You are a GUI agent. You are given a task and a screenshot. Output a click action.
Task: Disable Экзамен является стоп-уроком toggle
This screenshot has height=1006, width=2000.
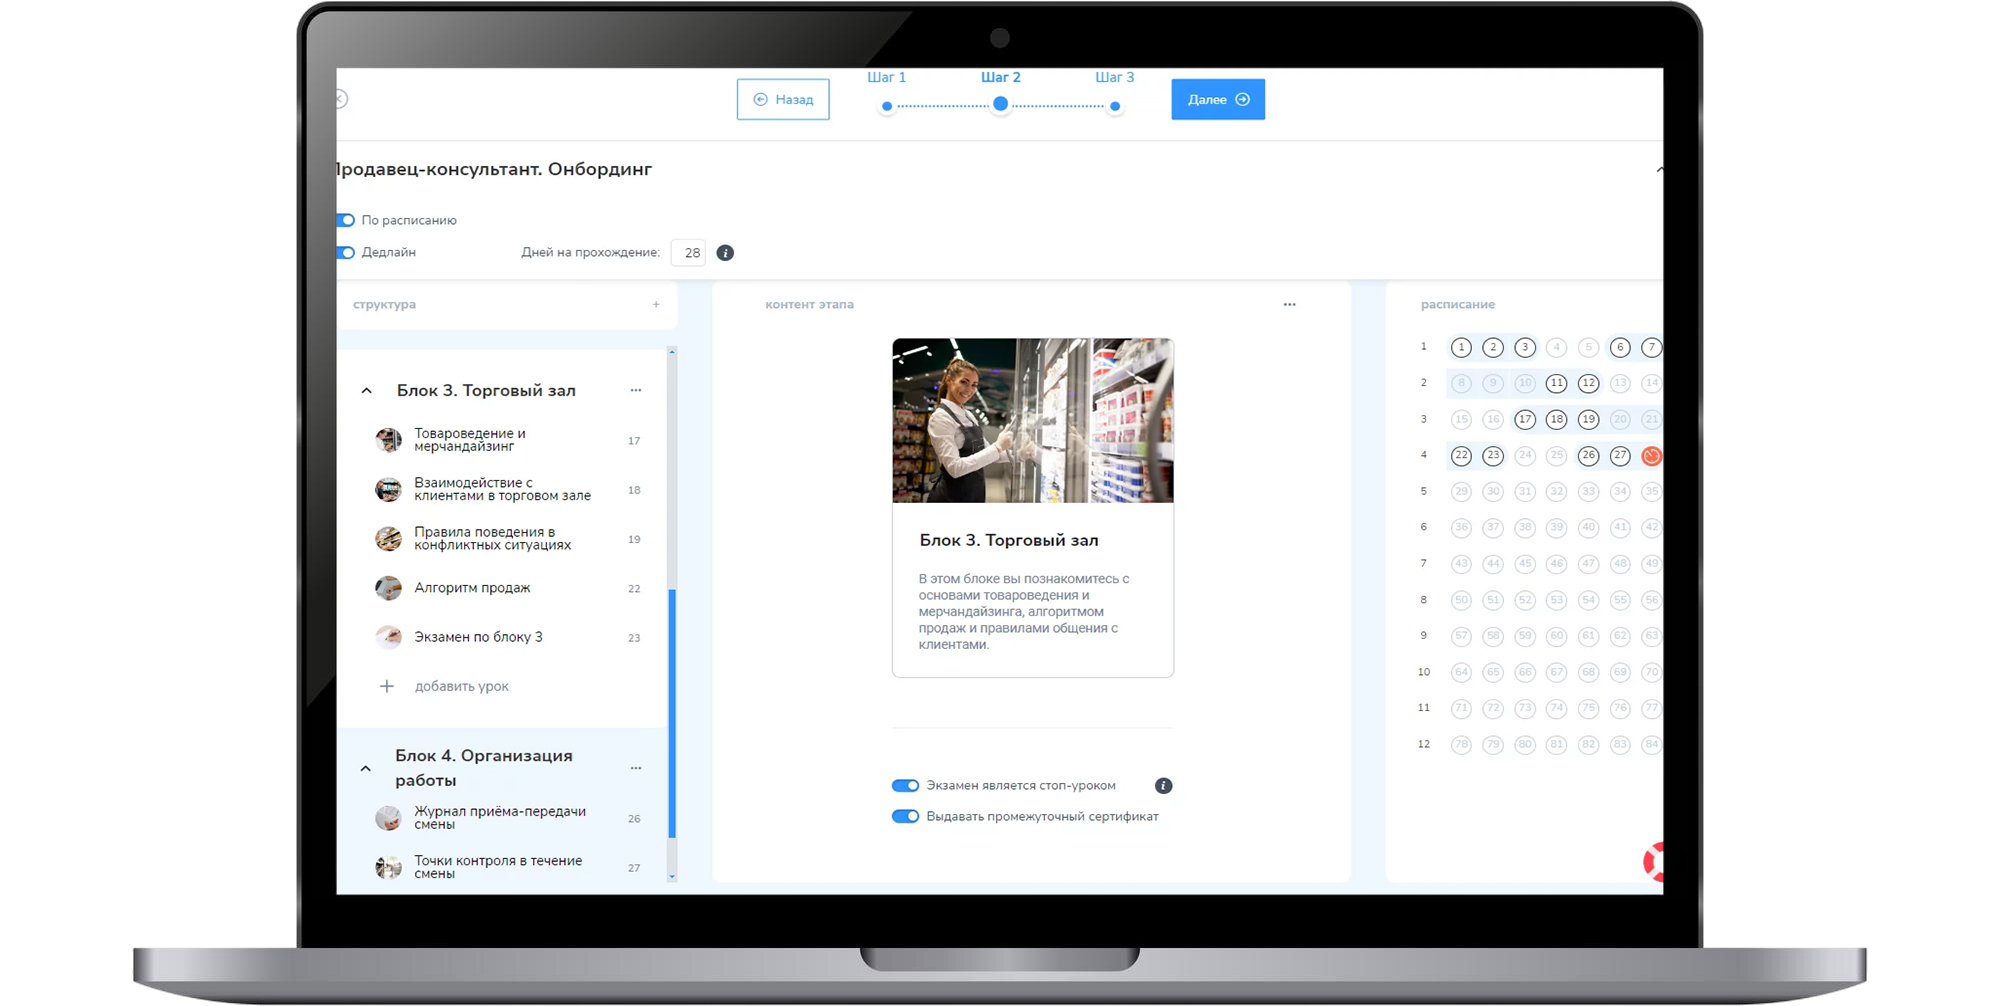905,786
